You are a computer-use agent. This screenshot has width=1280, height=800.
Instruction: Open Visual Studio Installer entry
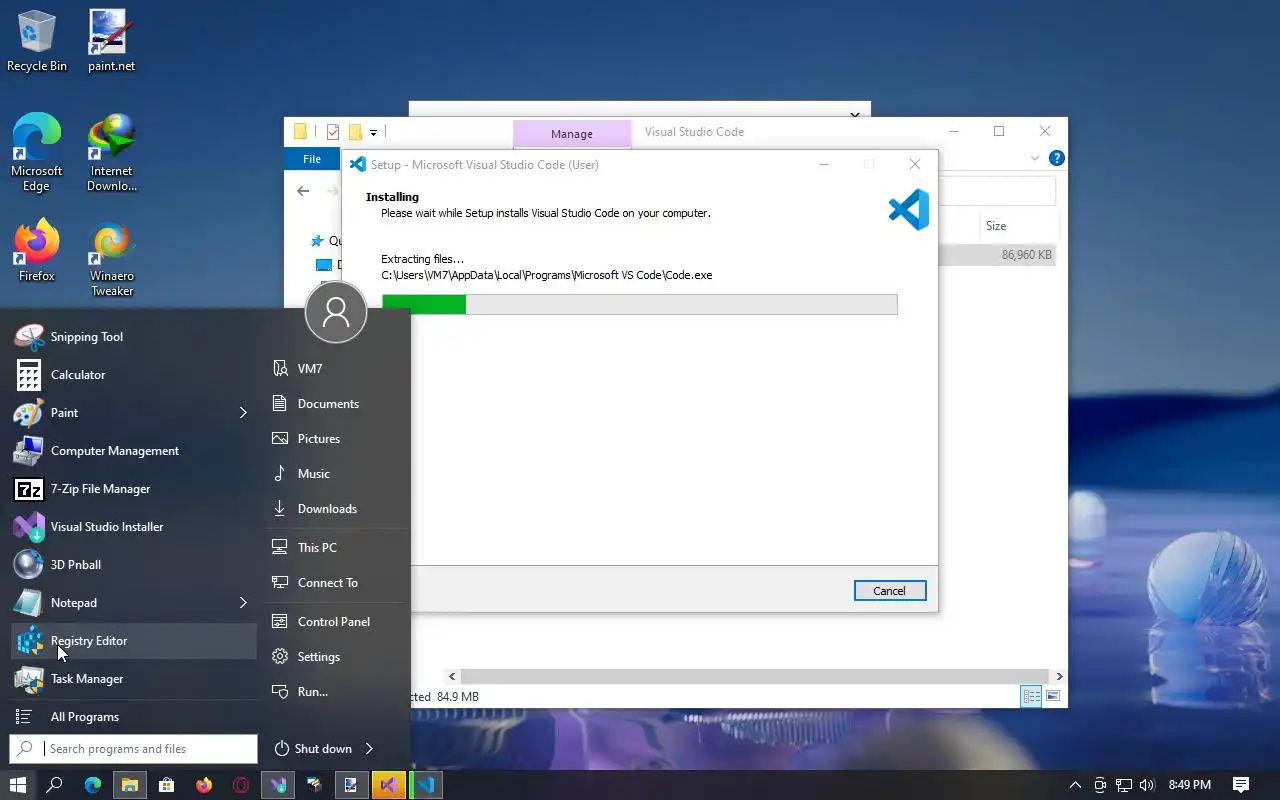pyautogui.click(x=133, y=527)
